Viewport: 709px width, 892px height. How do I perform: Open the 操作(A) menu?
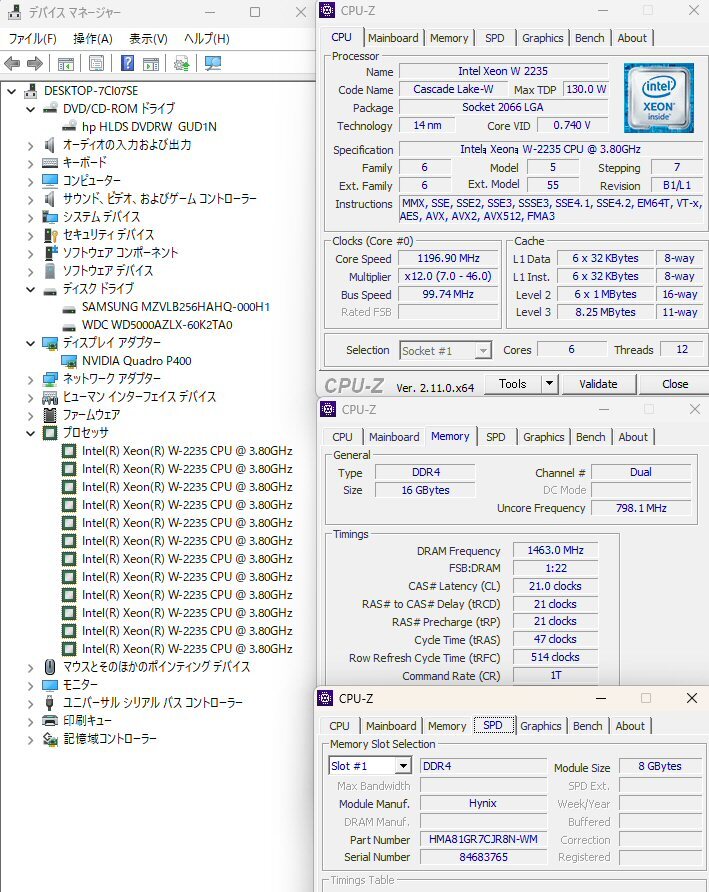coord(93,39)
